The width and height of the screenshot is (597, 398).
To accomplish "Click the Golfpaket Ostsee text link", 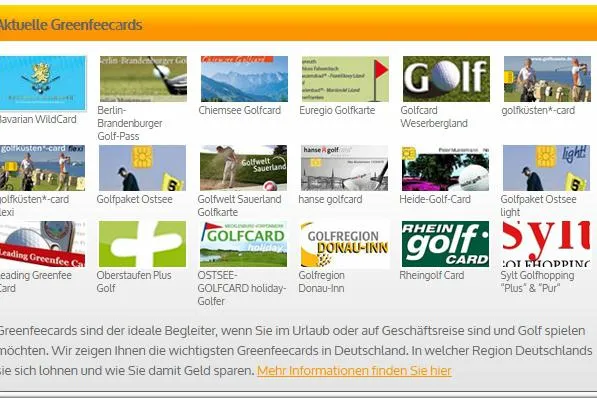I will [134, 199].
